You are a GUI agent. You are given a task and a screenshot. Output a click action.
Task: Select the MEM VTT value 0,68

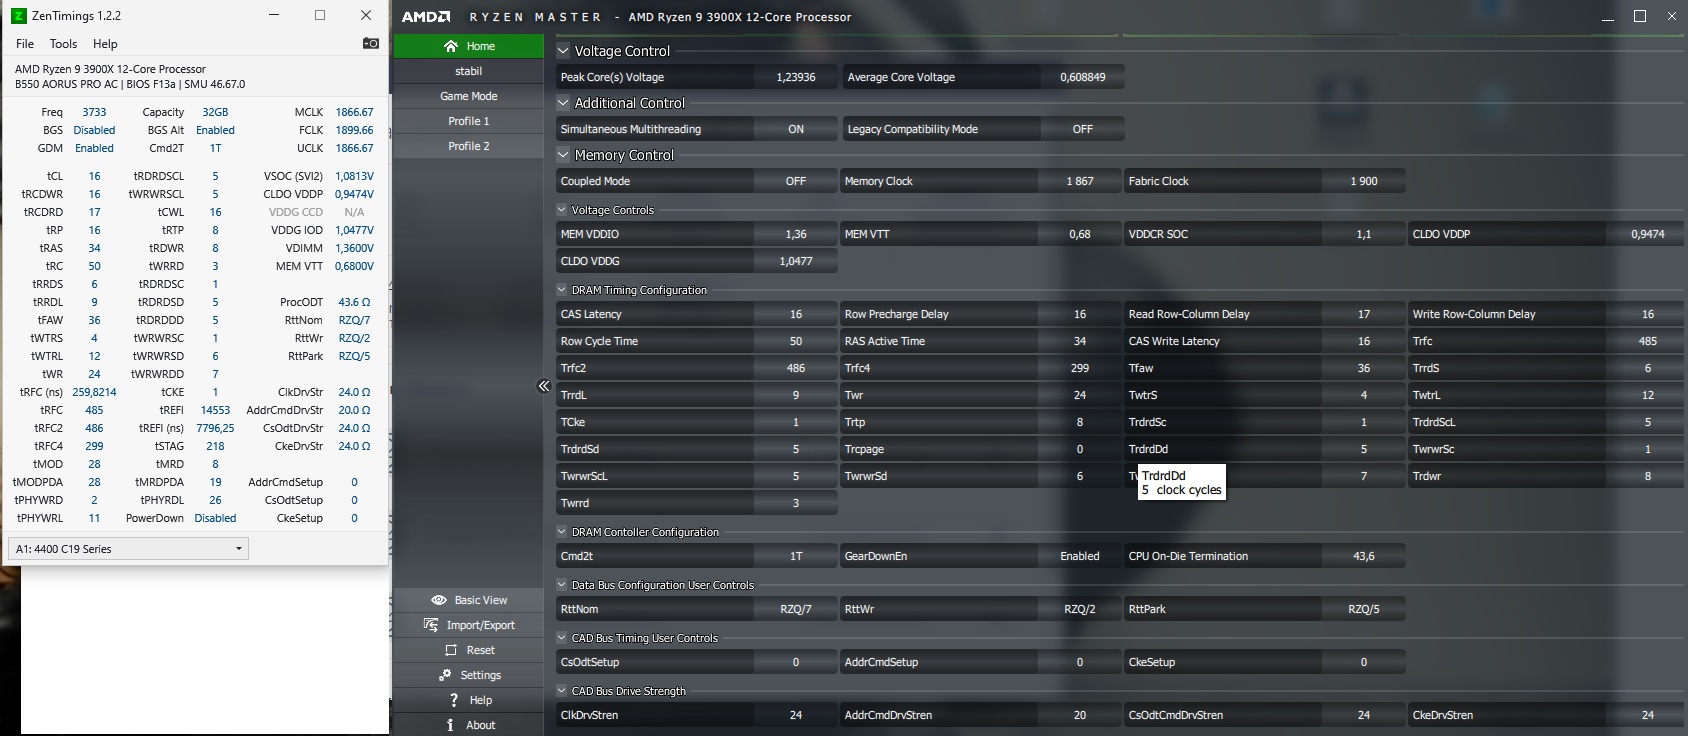(x=1080, y=234)
